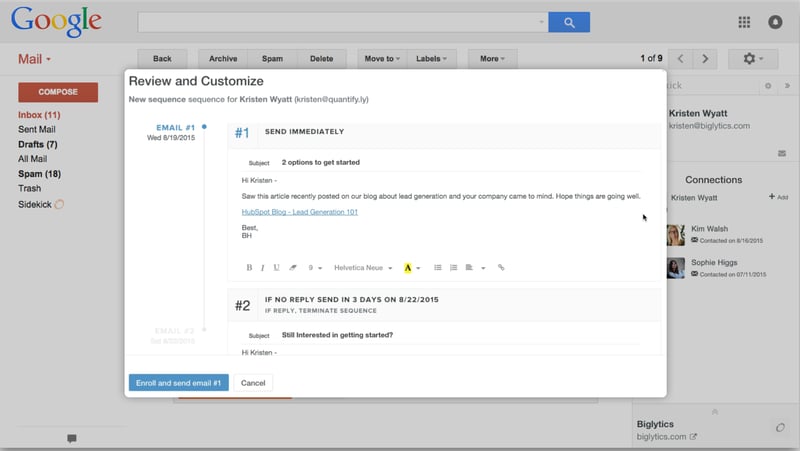Open Sent Mail folder
This screenshot has width=800, height=451.
(37, 130)
